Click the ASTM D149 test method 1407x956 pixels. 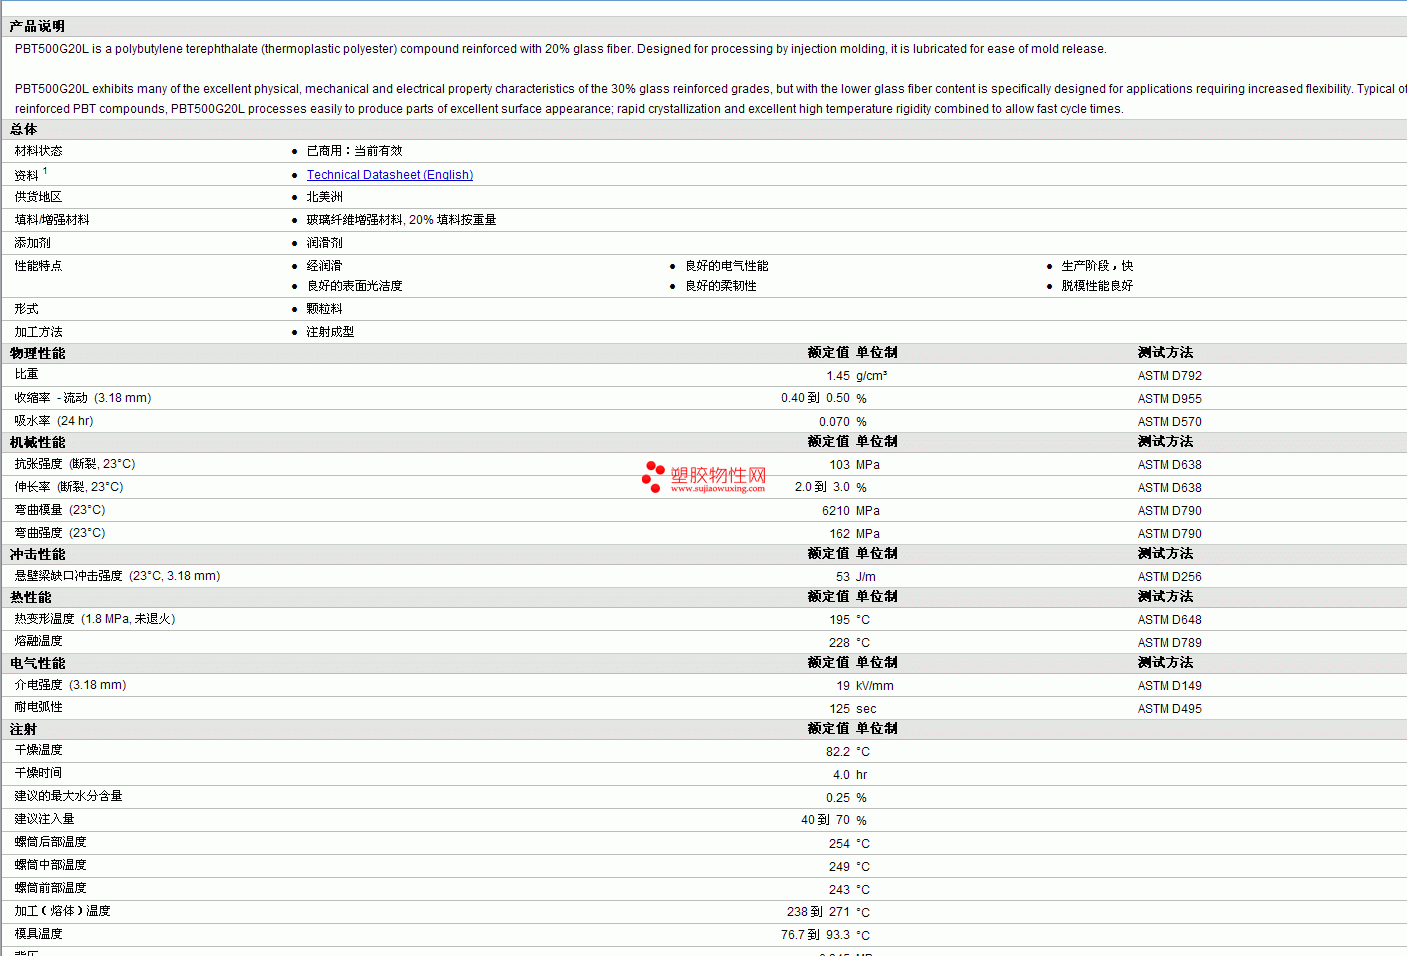coord(1170,686)
